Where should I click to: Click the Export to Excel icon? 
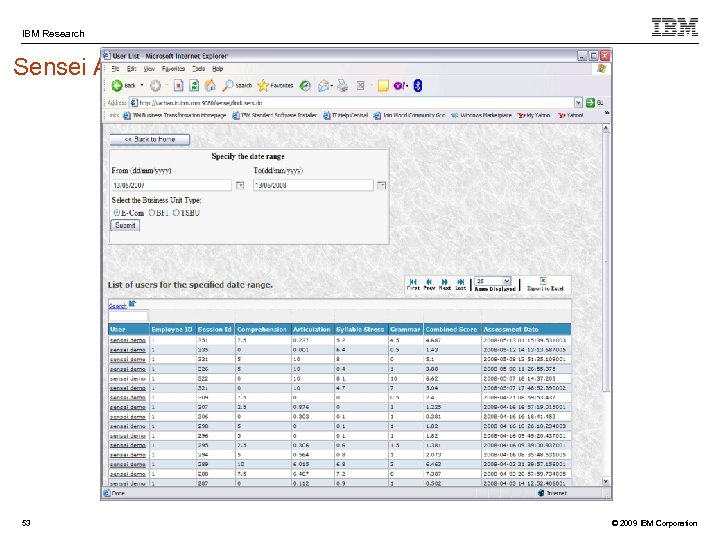click(x=543, y=281)
